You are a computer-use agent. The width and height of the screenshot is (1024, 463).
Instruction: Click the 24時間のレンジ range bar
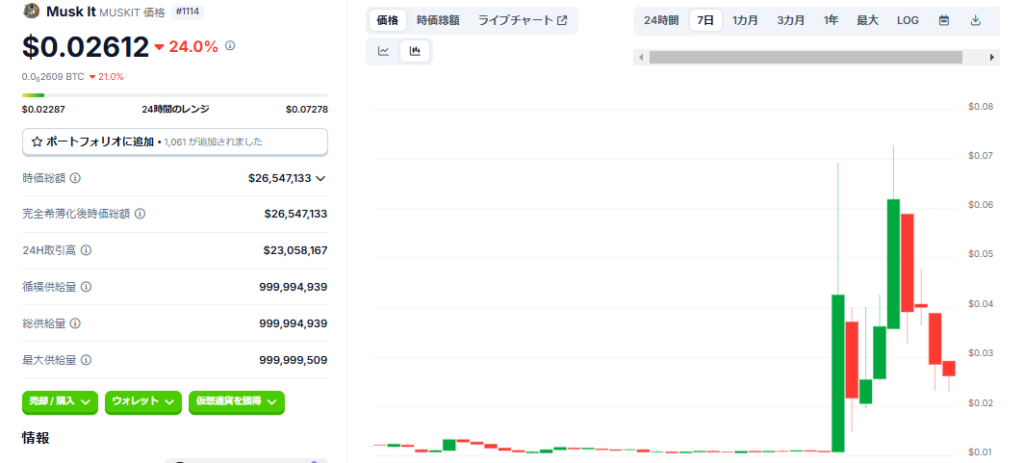(175, 95)
